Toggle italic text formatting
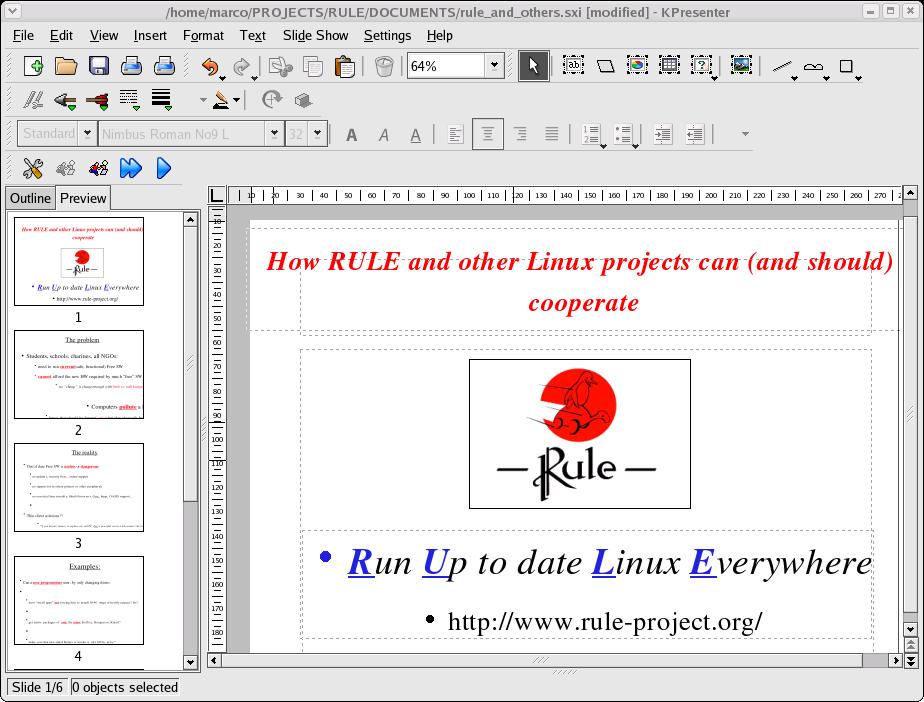The width and height of the screenshot is (924, 702). 384,135
